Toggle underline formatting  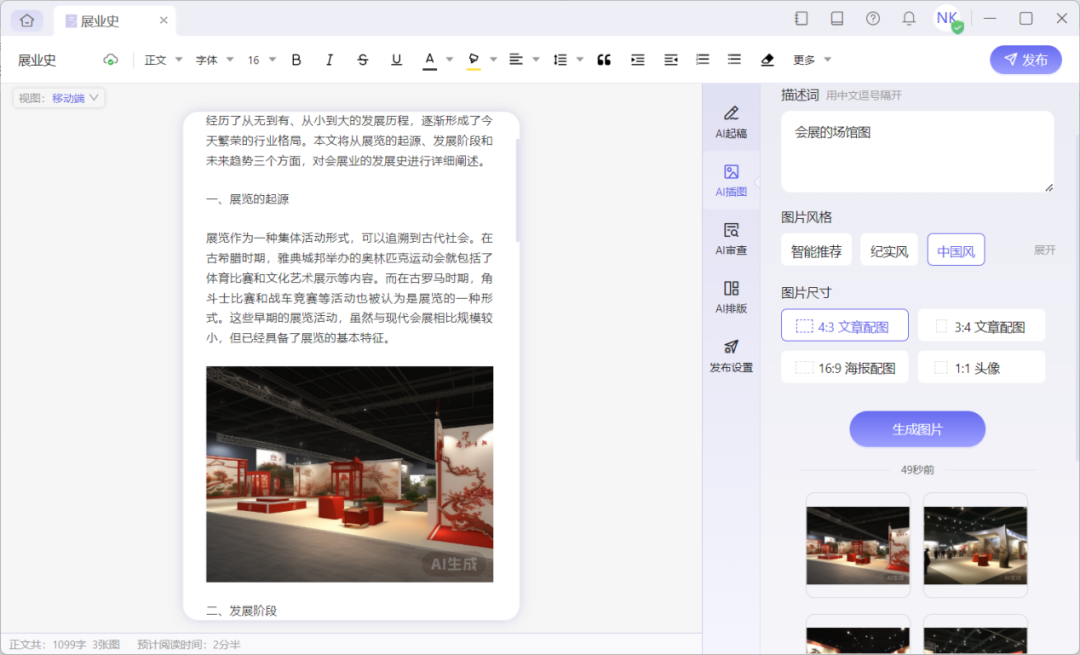396,60
